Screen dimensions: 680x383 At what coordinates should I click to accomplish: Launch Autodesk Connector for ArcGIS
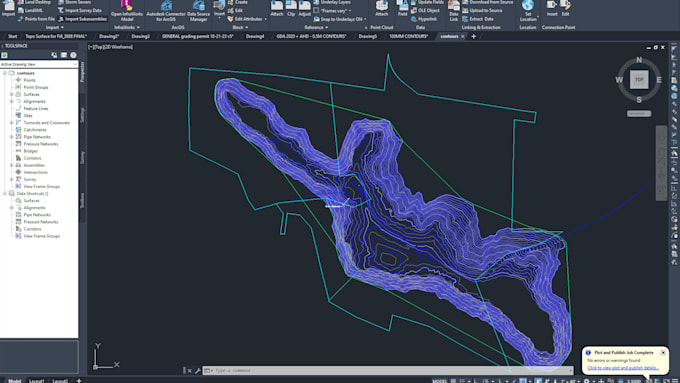pyautogui.click(x=166, y=11)
